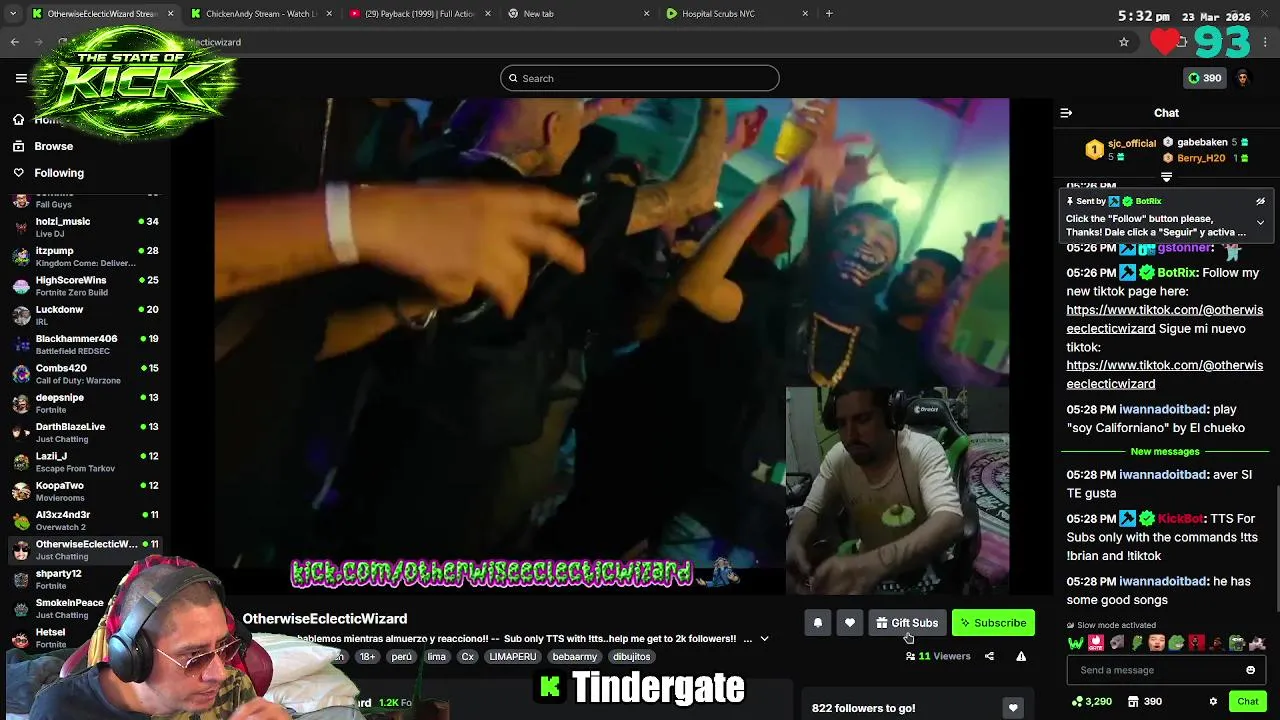Image resolution: width=1280 pixels, height=720 pixels.
Task: Toggle notification bell for the channel
Action: tap(817, 623)
